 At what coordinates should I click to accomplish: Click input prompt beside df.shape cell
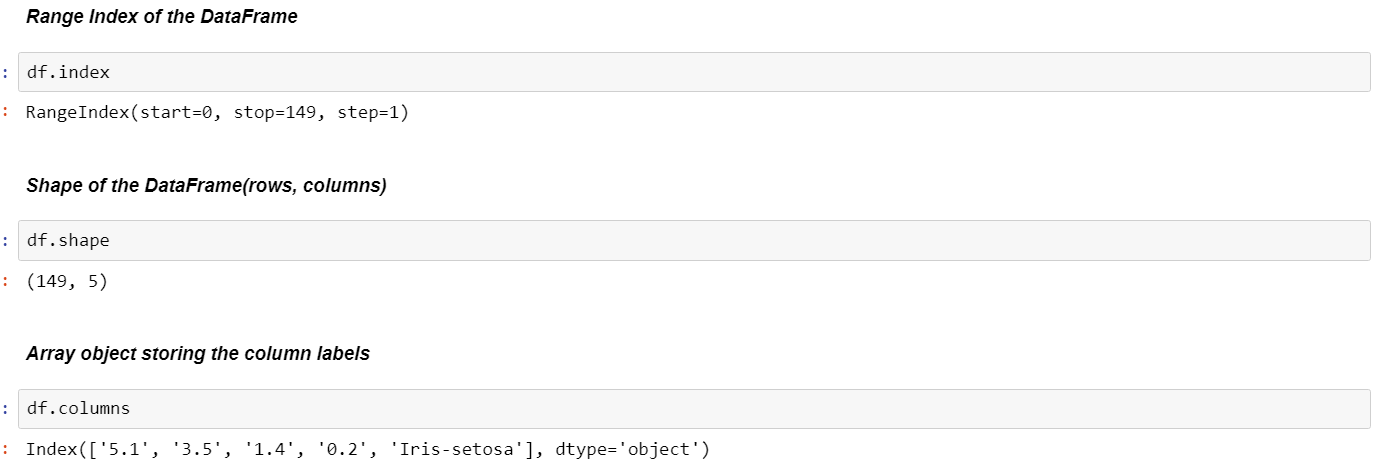(6, 241)
